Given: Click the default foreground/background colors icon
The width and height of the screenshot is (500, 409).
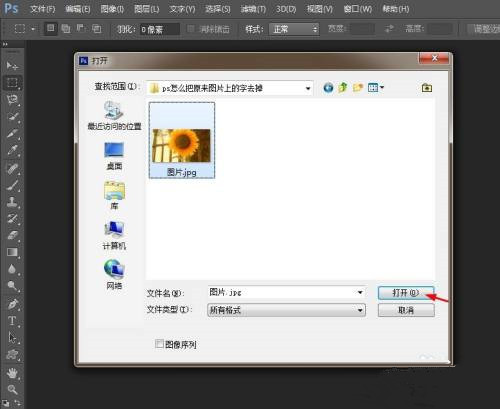Looking at the screenshot, I should pos(6,403).
